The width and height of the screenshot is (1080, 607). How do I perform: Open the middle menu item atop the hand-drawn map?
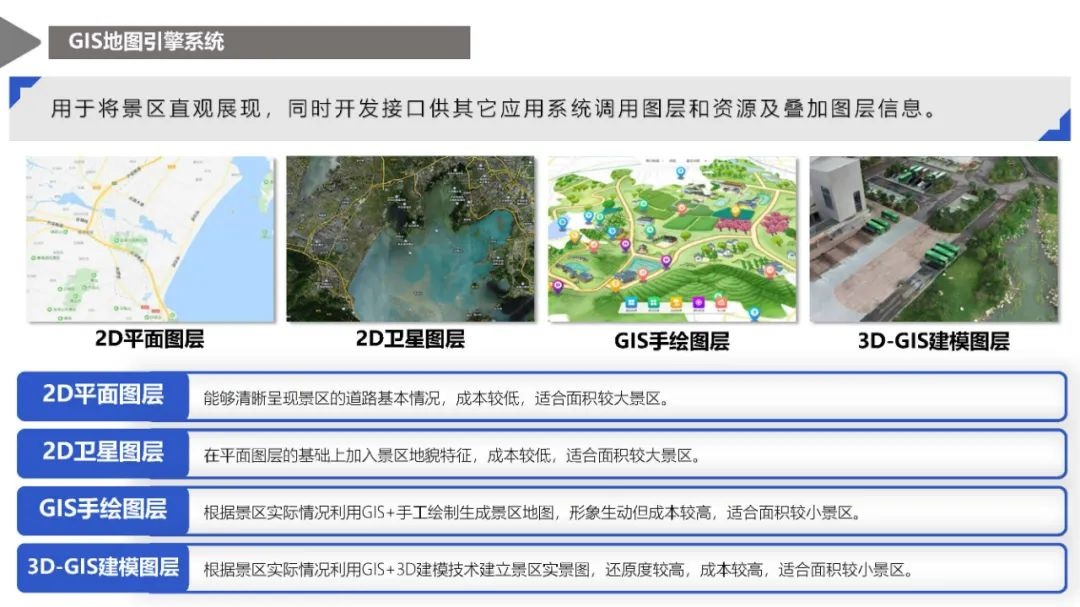tap(672, 158)
